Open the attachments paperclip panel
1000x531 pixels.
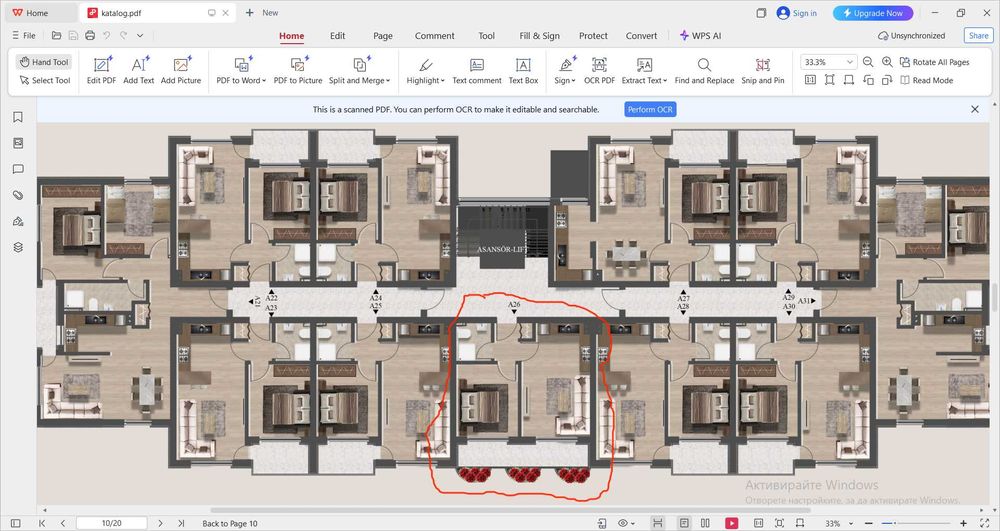(x=18, y=195)
